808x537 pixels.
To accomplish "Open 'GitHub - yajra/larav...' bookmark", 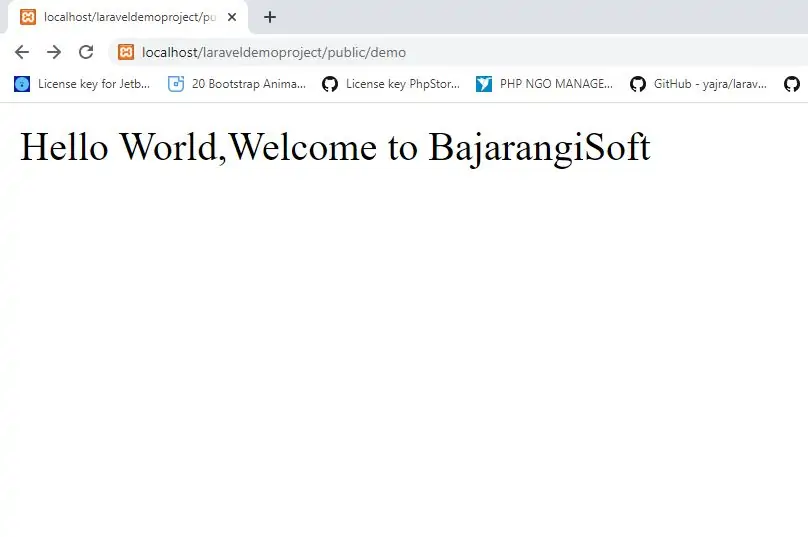I will [698, 84].
